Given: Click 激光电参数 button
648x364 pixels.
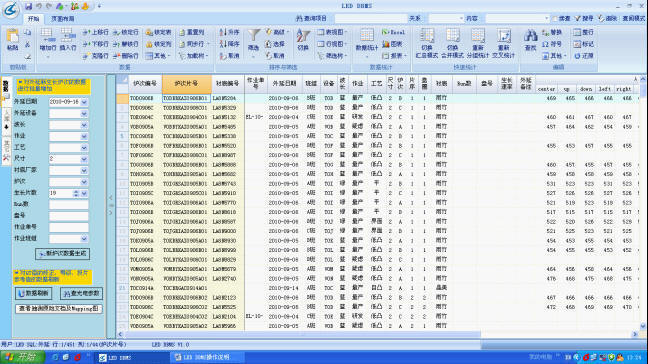Looking at the screenshot, I should 81,293.
